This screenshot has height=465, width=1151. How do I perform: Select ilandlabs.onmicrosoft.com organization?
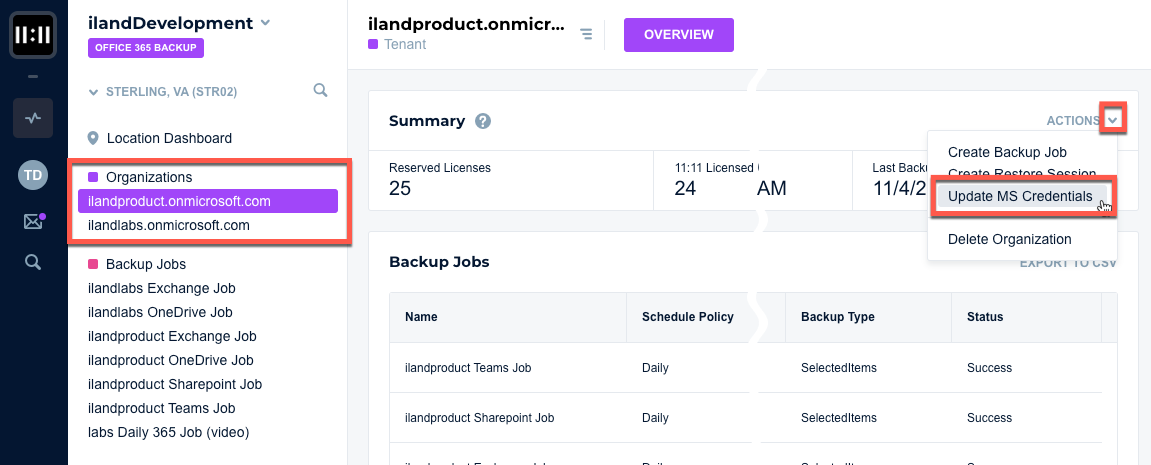tap(169, 225)
